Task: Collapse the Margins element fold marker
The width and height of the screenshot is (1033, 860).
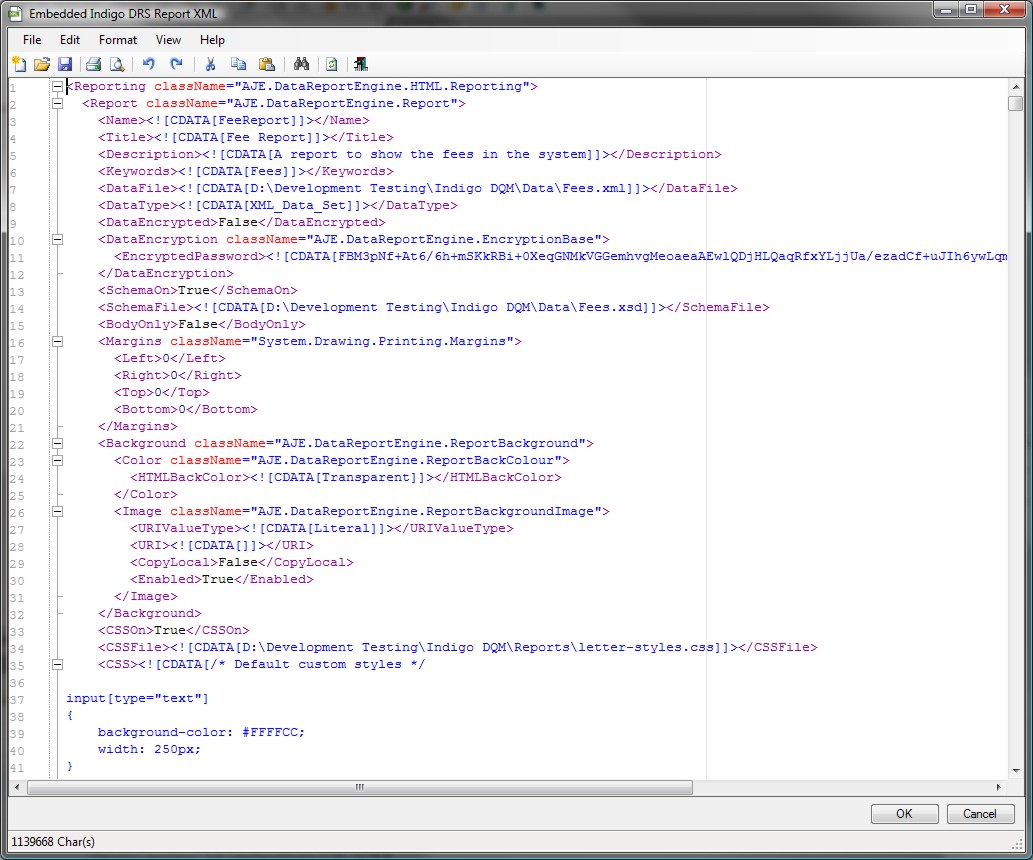Action: point(57,342)
